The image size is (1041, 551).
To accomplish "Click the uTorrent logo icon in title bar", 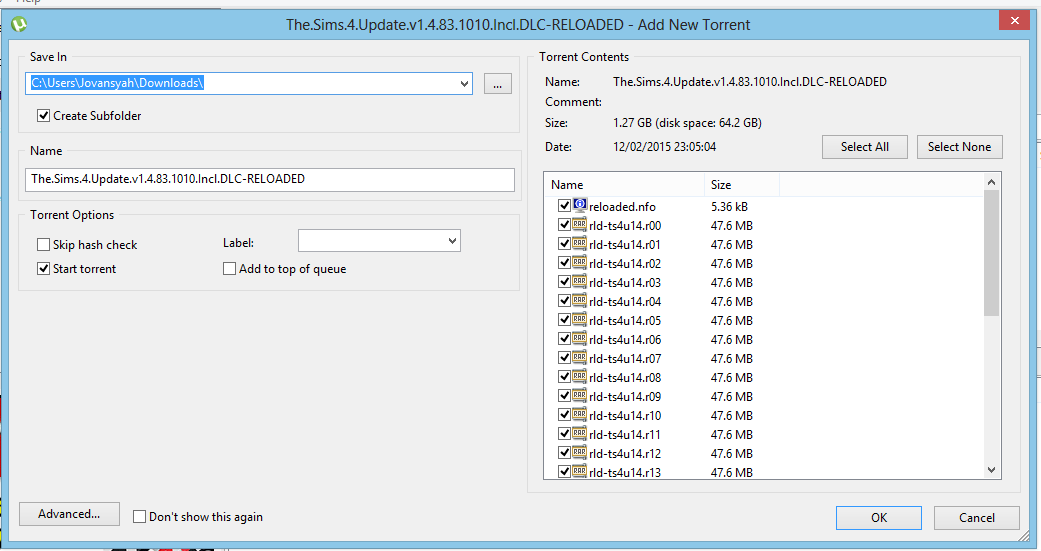I will click(19, 25).
